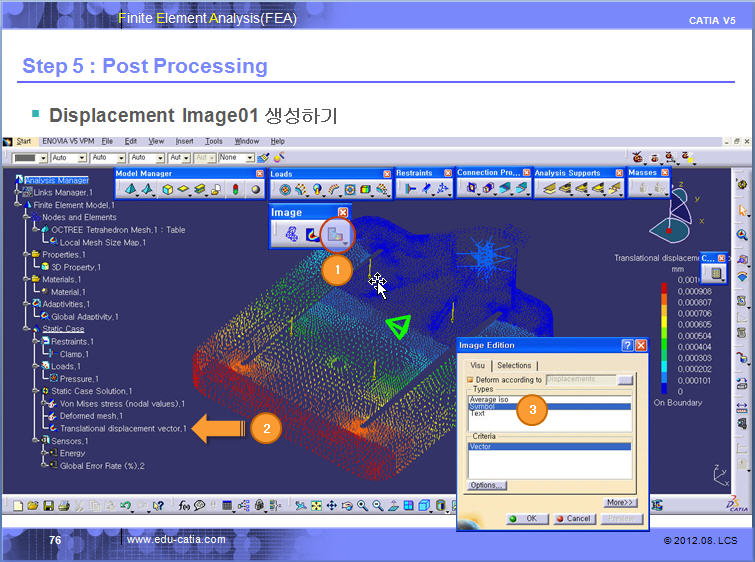Select the Octree Tetrahedron Mesher icon in Model Manager
Screen dimensions: 755x562
click(130, 188)
